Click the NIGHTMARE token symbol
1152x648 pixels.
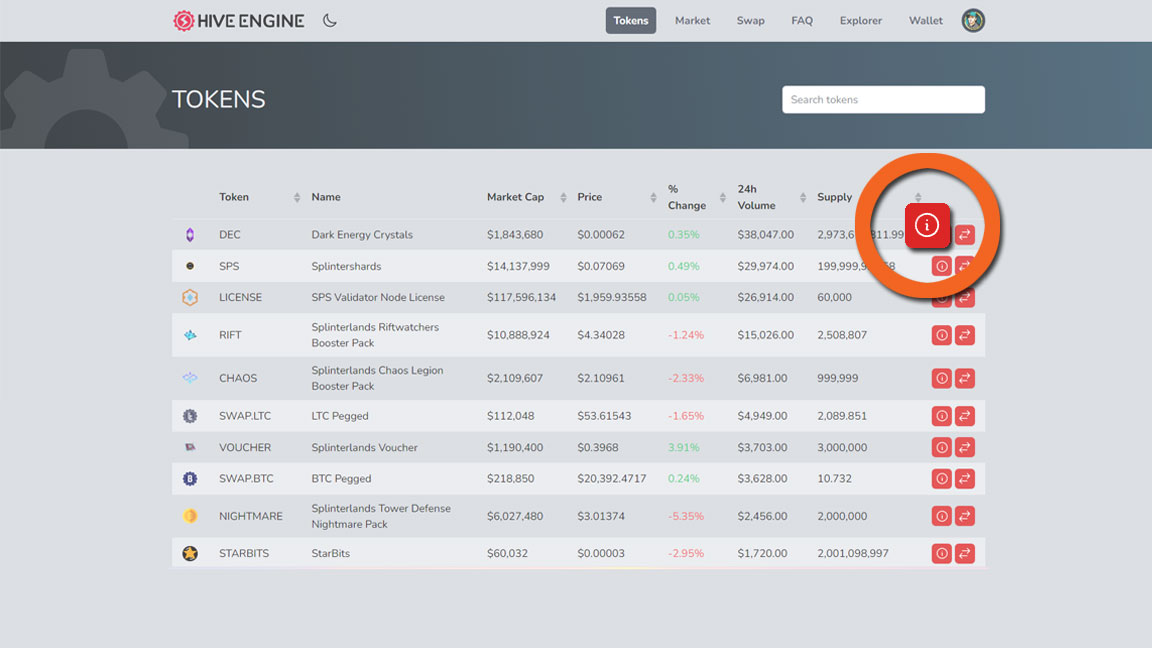(251, 516)
